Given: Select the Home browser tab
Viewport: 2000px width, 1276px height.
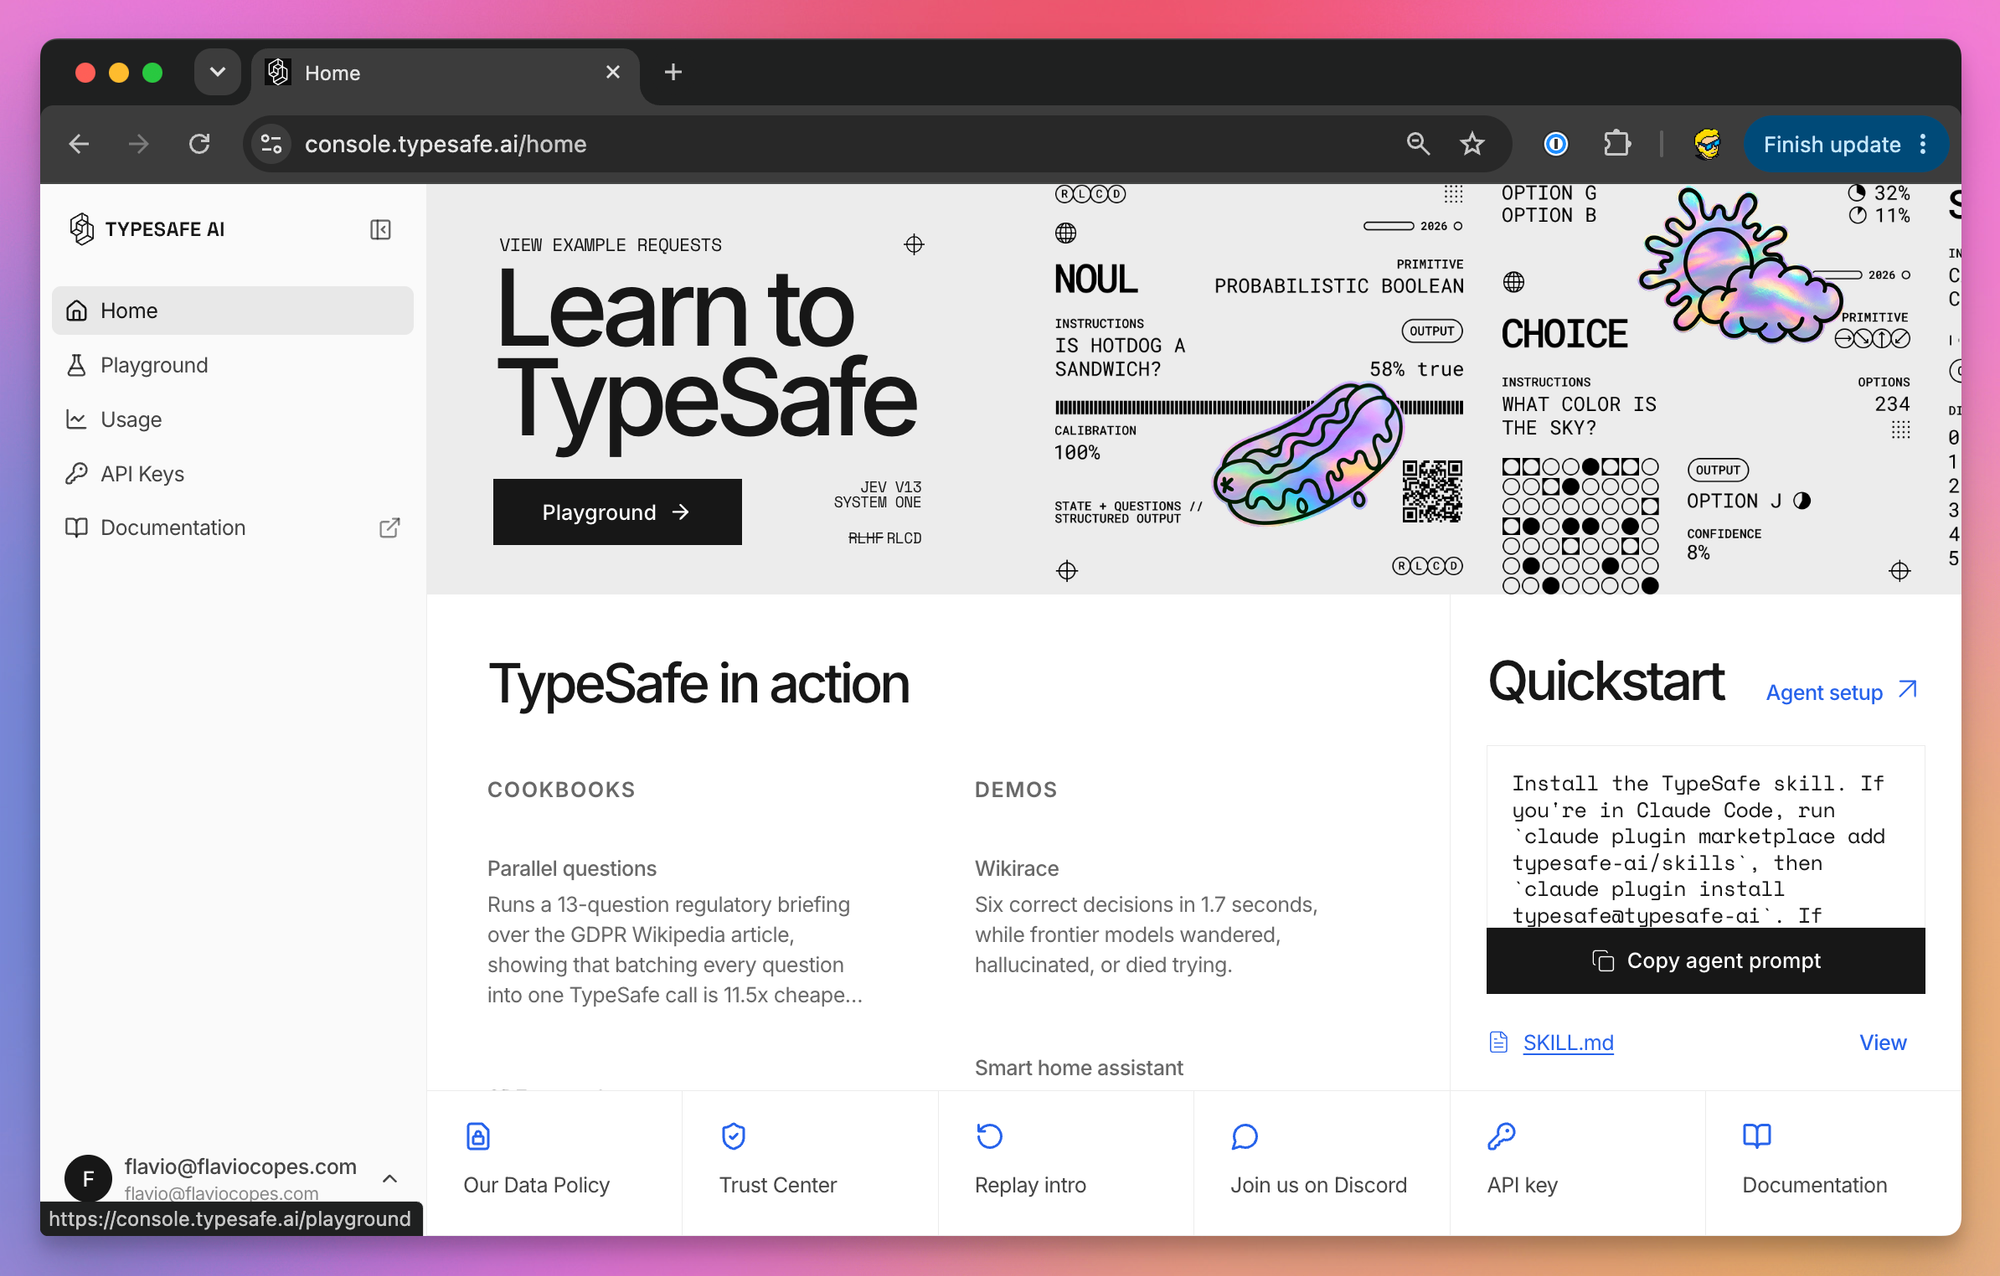Looking at the screenshot, I should 446,73.
